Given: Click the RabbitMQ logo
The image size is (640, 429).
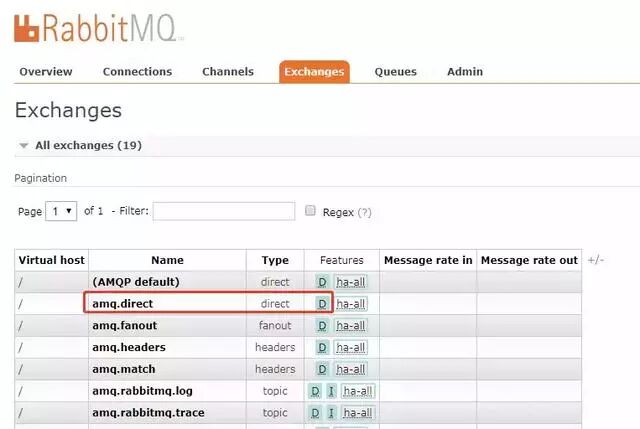Looking at the screenshot, I should click(98, 28).
